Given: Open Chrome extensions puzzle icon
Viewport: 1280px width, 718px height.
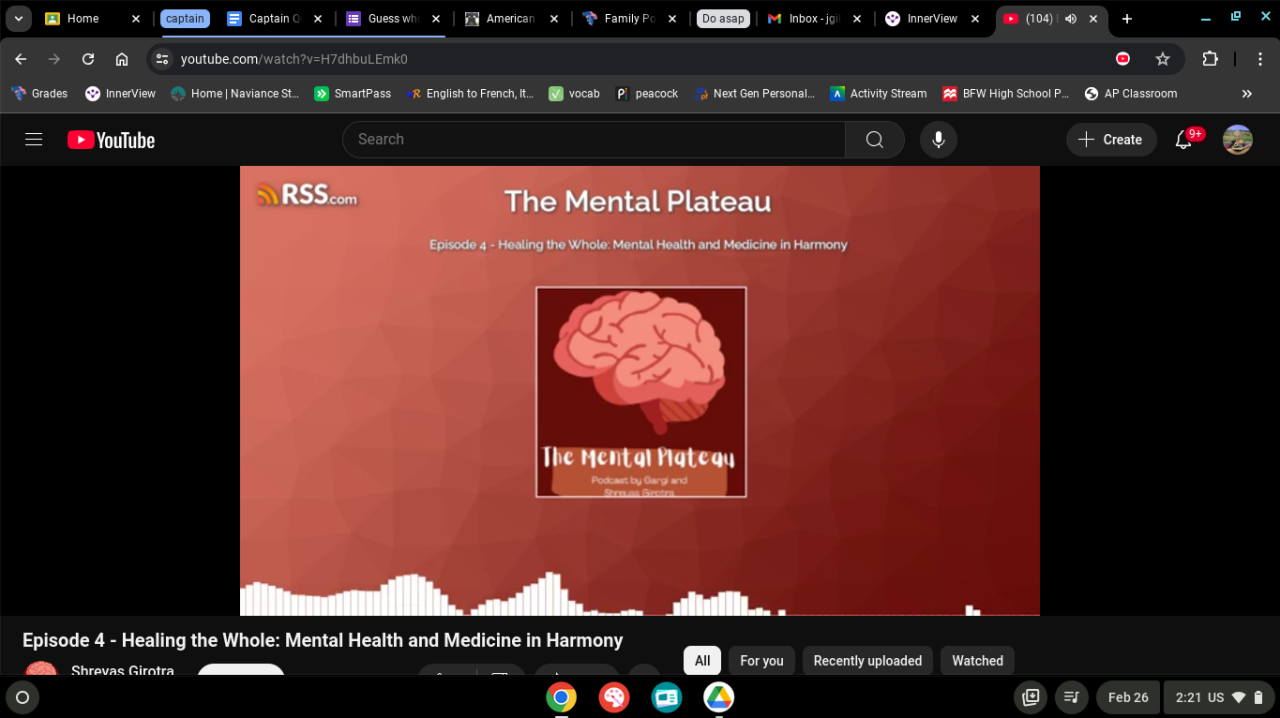Looking at the screenshot, I should click(1209, 59).
